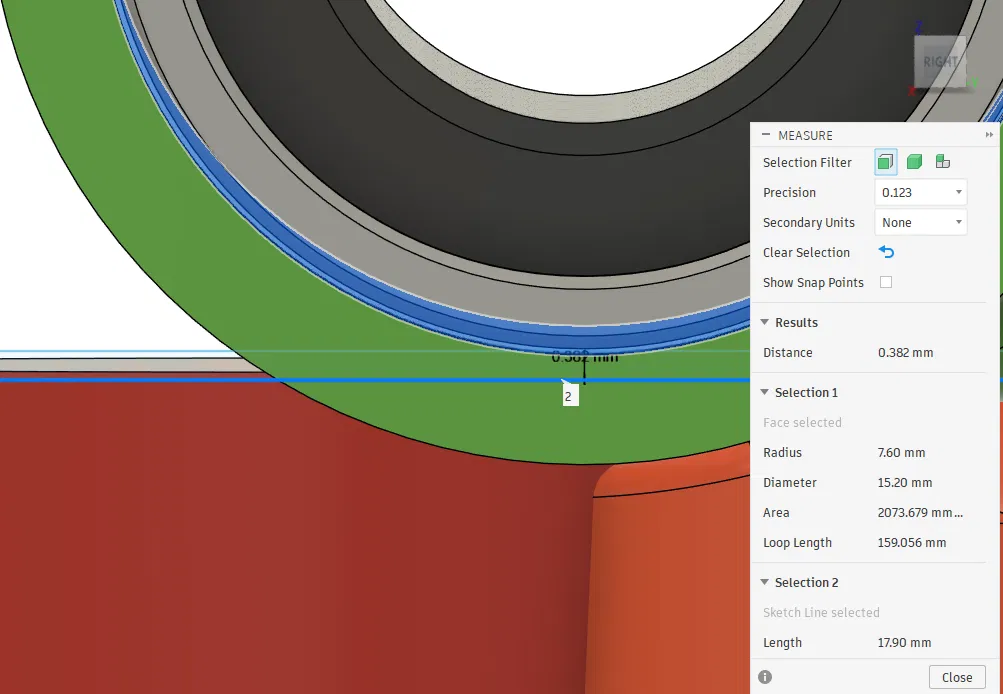1003x694 pixels.
Task: Click the Face selected label
Action: (x=802, y=422)
